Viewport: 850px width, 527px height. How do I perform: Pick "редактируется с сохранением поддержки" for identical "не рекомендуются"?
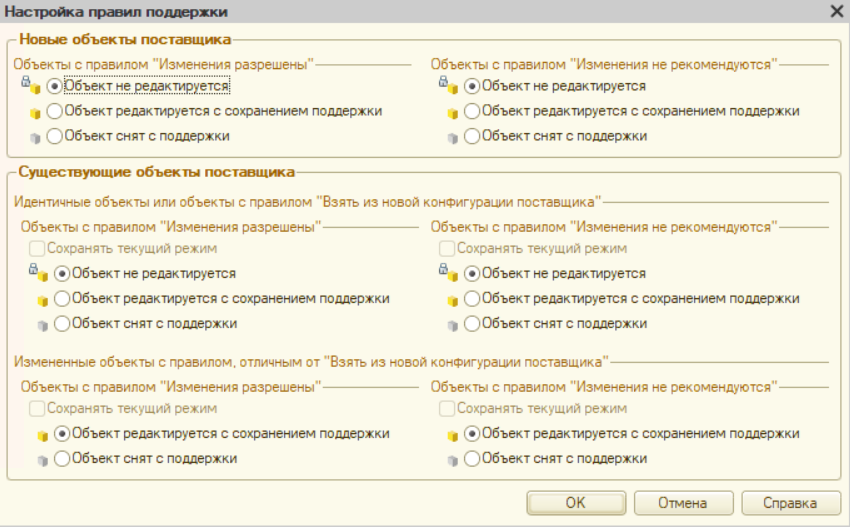[472, 299]
